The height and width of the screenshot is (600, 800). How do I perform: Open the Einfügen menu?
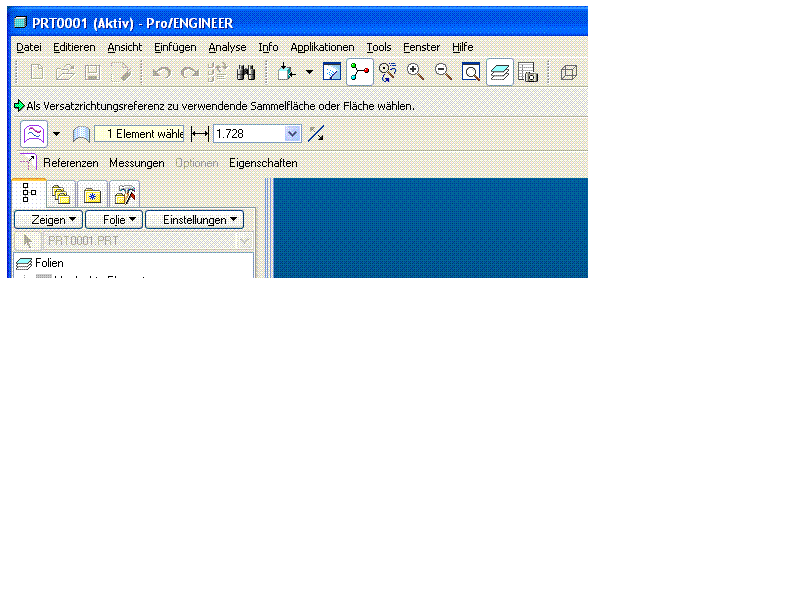[x=175, y=47]
